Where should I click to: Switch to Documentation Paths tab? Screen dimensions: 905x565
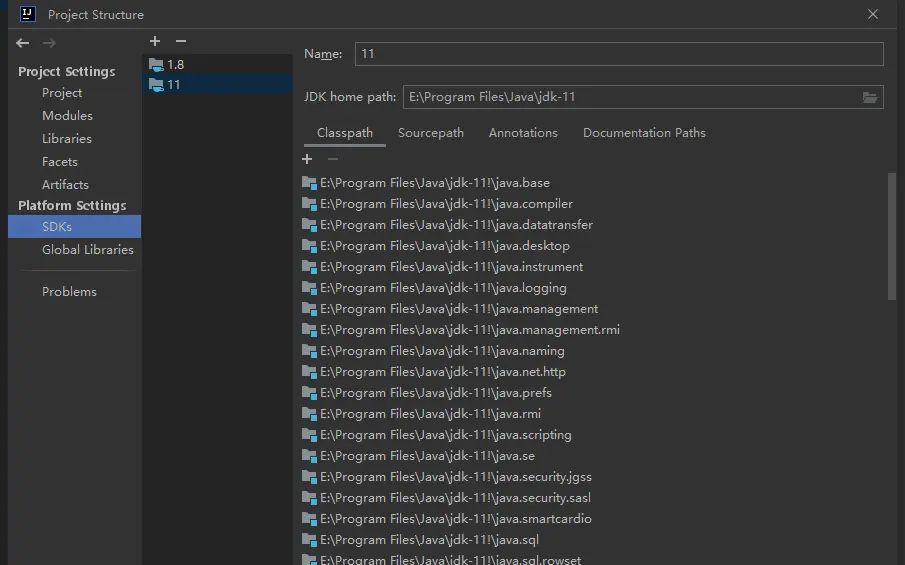(x=644, y=133)
